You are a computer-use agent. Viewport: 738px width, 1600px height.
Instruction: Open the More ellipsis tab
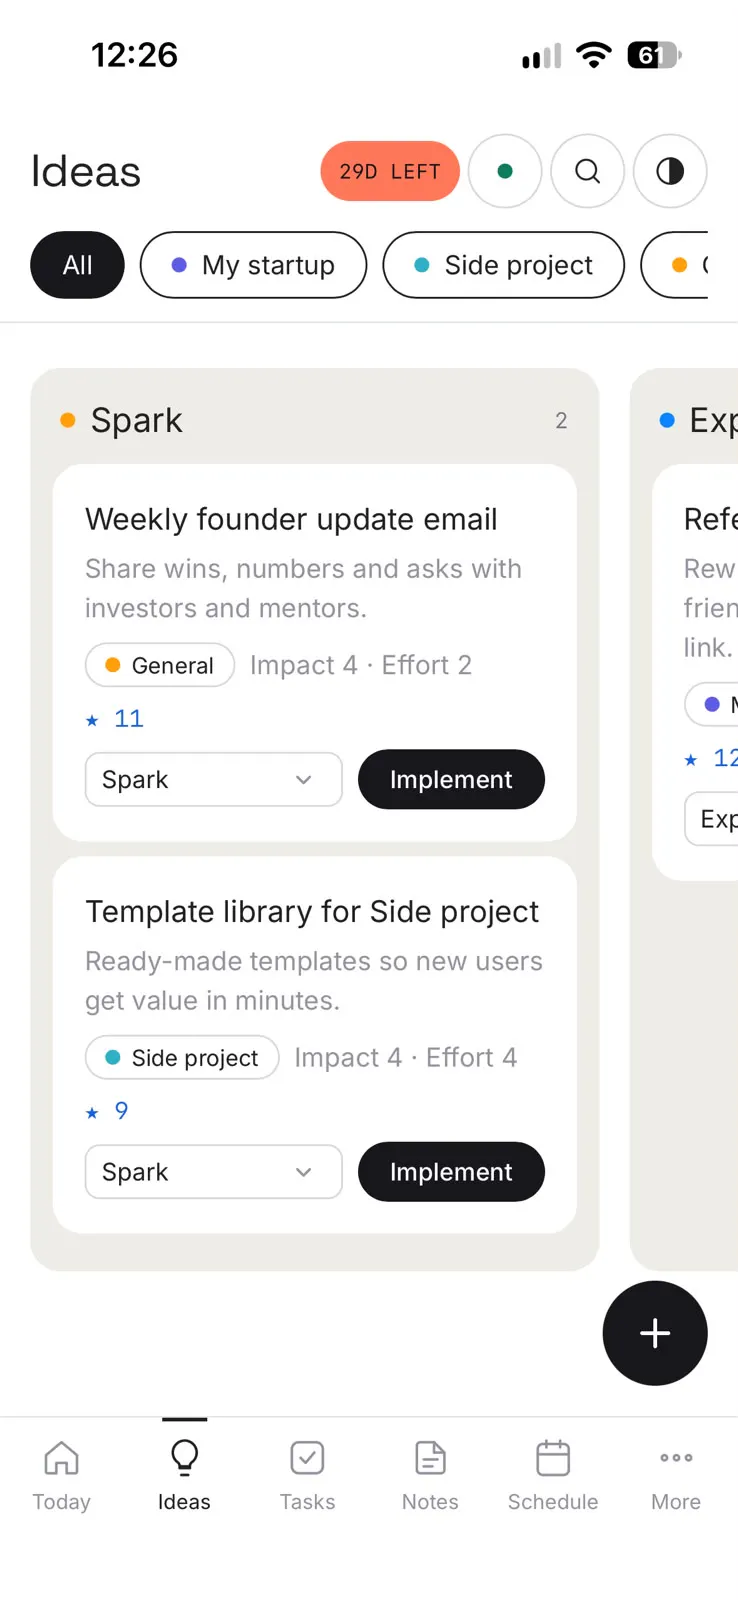(676, 1476)
